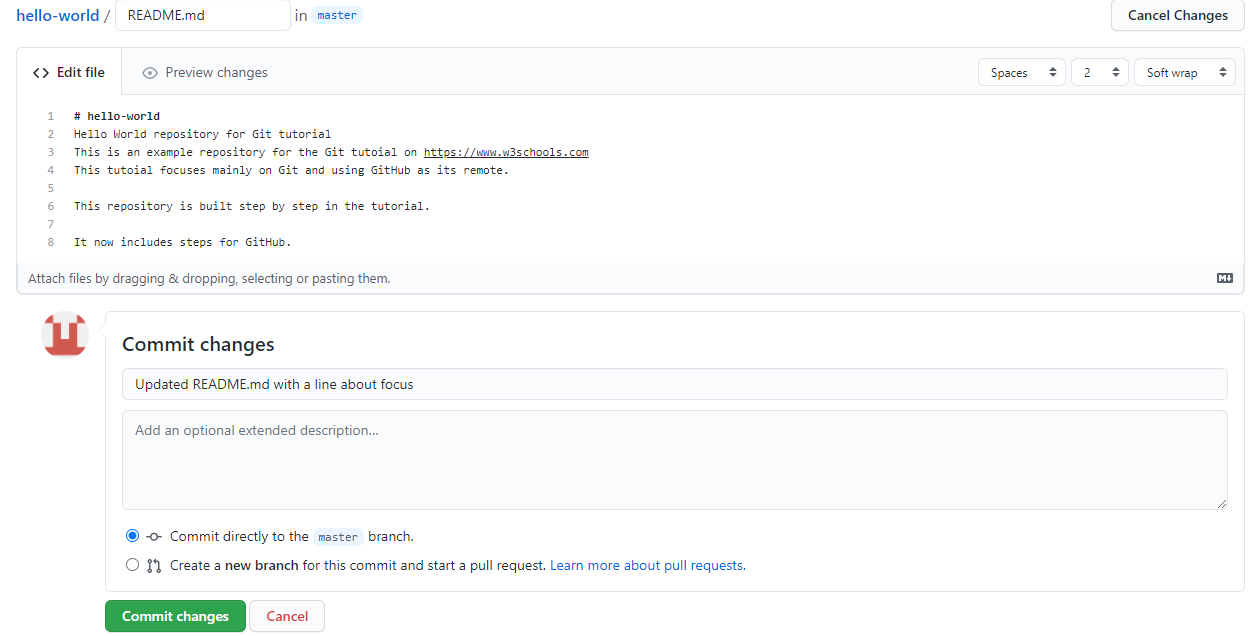Viewport: 1260px width, 636px height.
Task: Select create a new branch for this commit
Action: pos(132,564)
